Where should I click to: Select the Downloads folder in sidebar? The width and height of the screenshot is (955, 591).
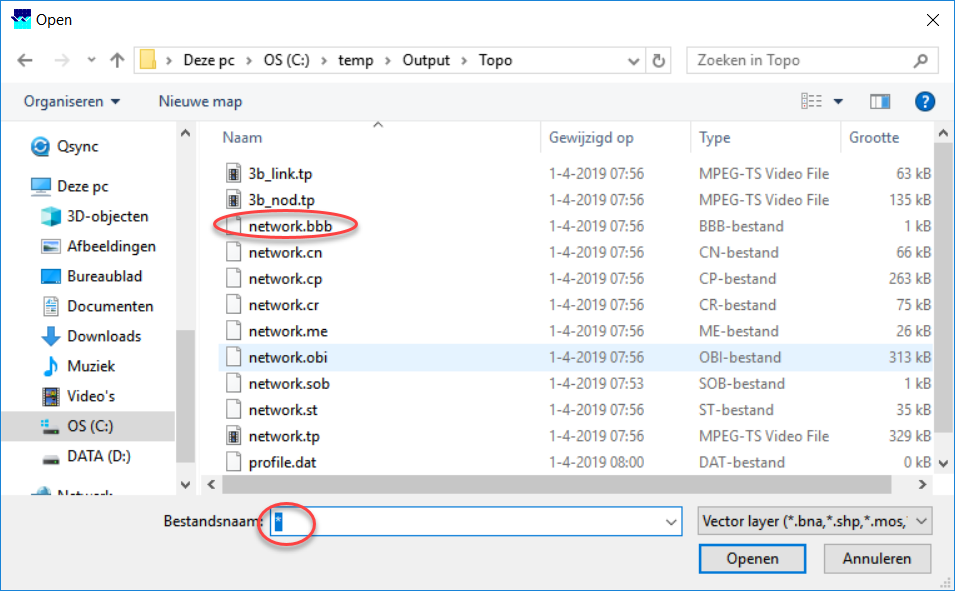(103, 336)
